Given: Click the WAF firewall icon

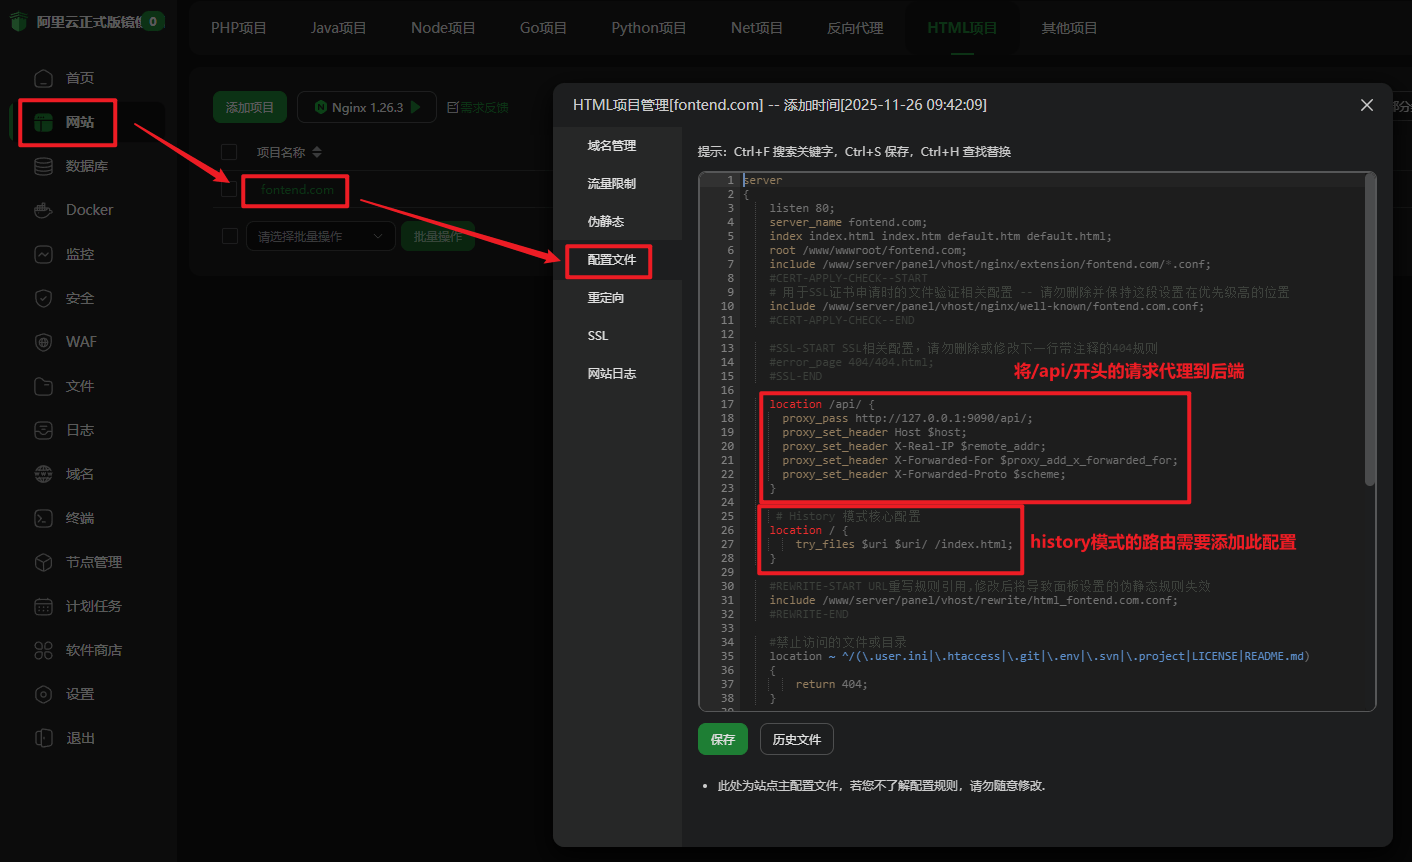Looking at the screenshot, I should click(x=43, y=342).
